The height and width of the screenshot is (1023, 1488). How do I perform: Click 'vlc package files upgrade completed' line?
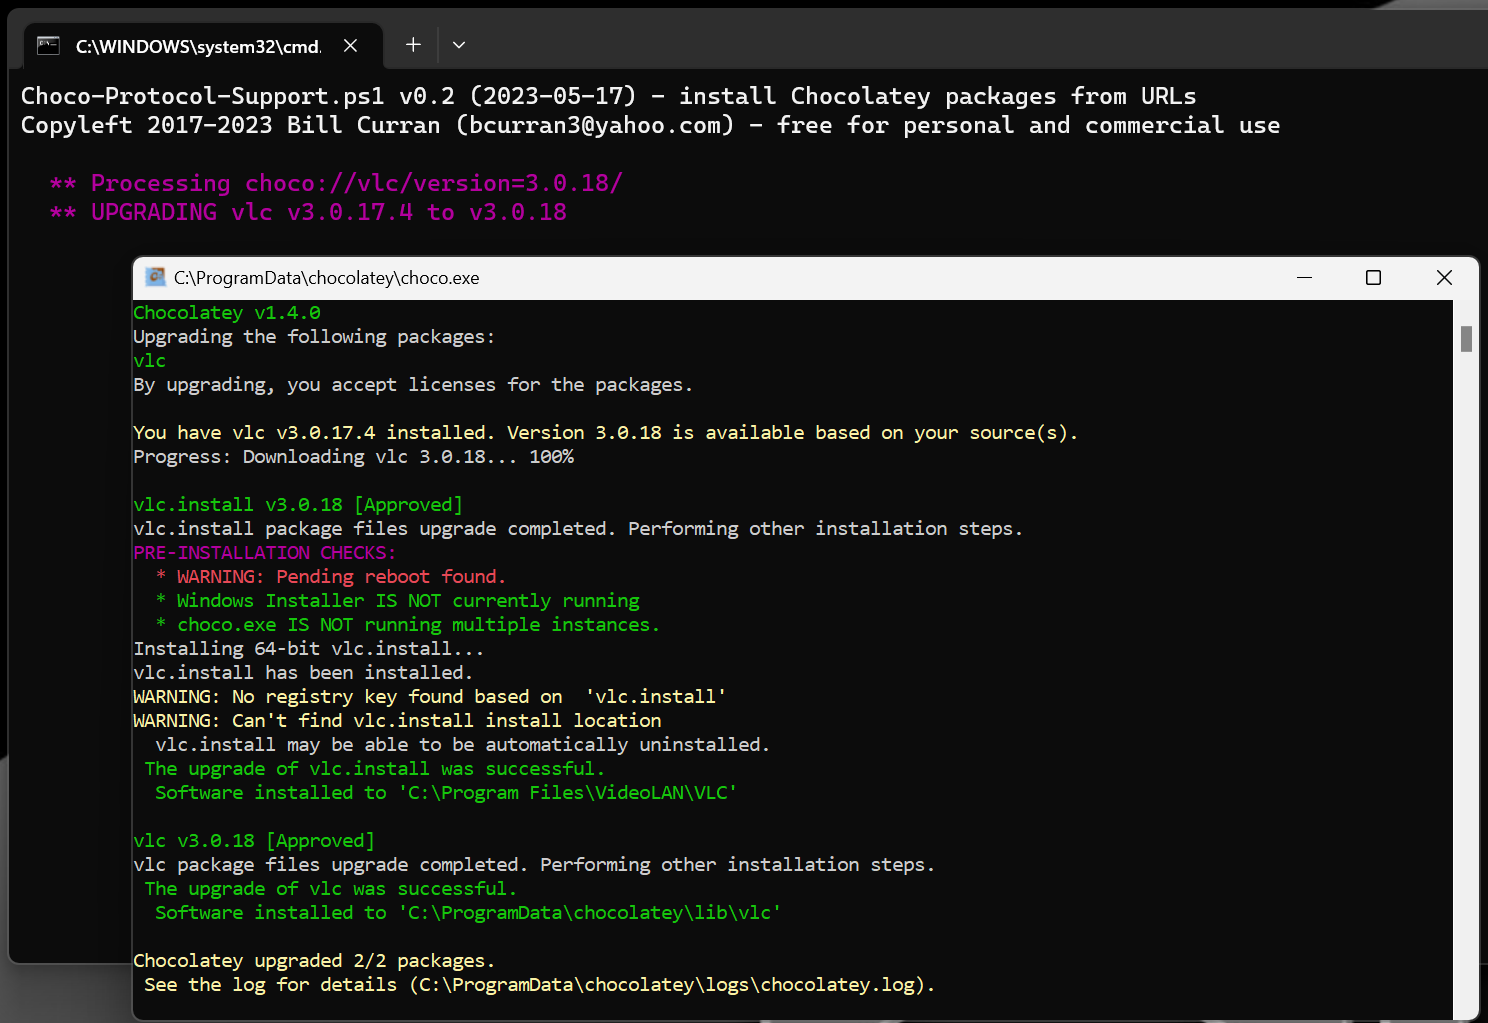[534, 865]
